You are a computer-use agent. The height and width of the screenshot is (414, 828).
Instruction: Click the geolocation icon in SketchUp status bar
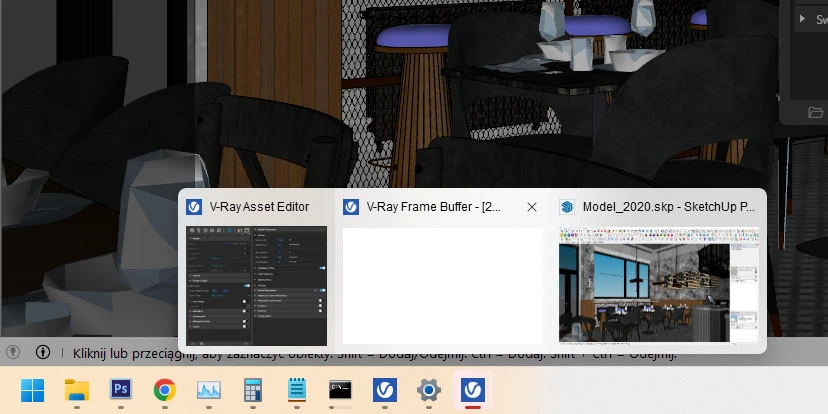[13, 352]
